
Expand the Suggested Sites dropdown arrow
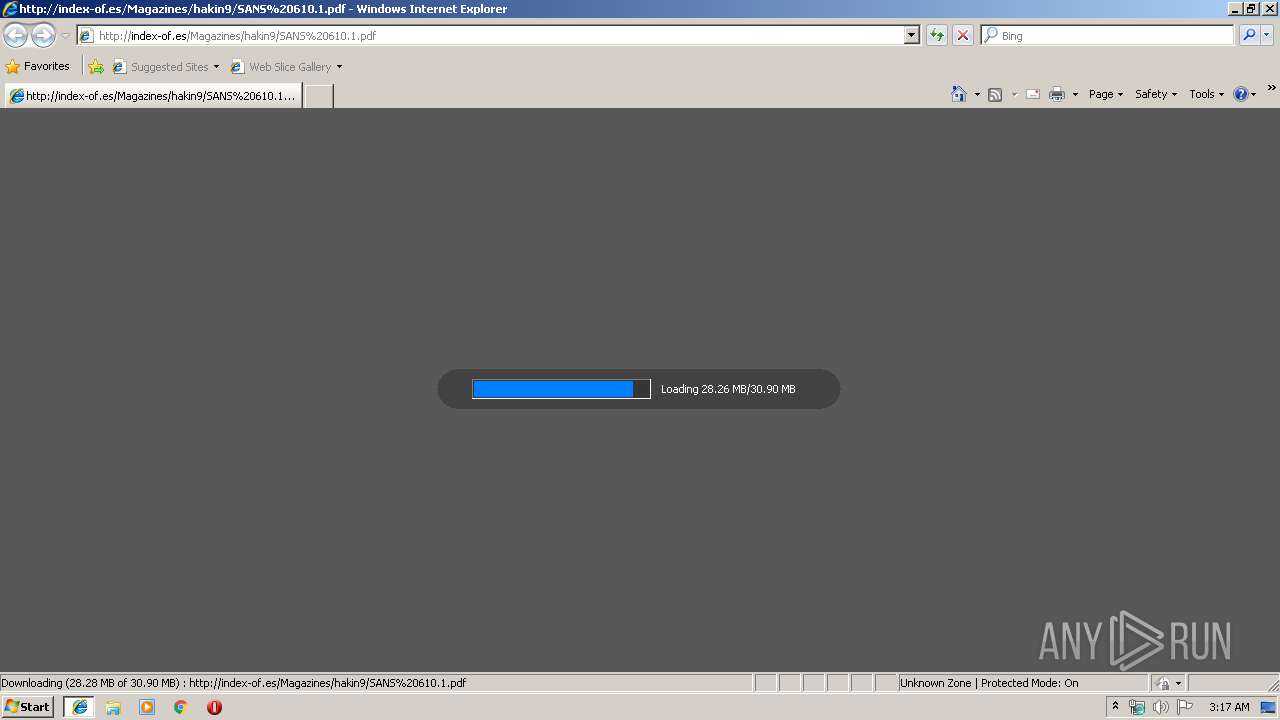(216, 67)
